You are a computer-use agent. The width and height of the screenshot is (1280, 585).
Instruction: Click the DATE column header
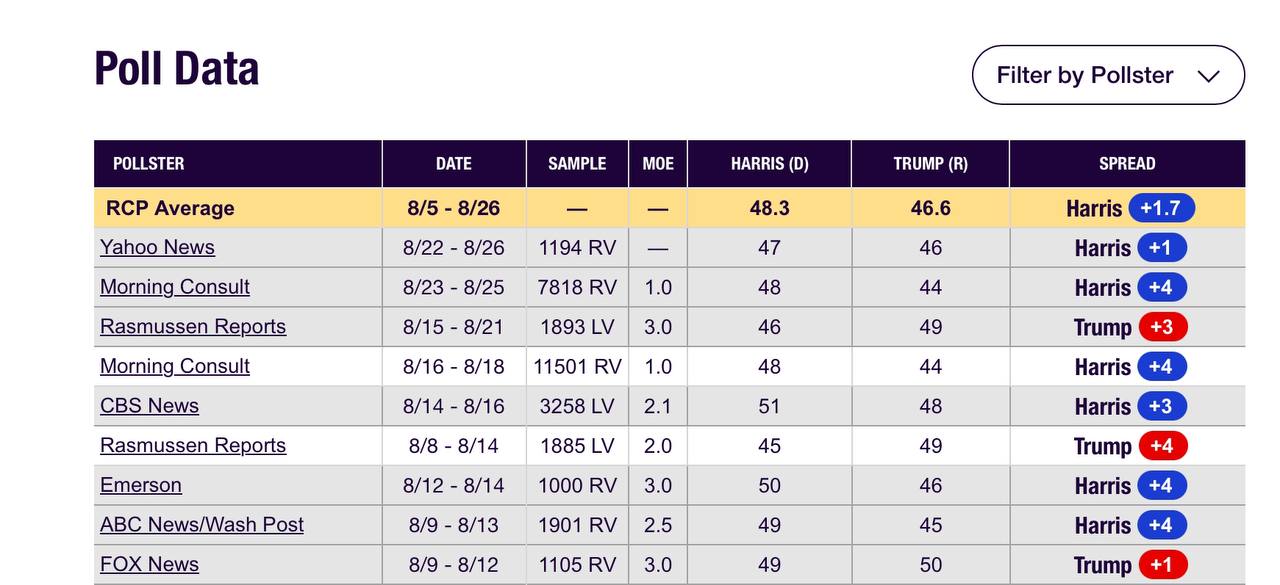(x=454, y=164)
